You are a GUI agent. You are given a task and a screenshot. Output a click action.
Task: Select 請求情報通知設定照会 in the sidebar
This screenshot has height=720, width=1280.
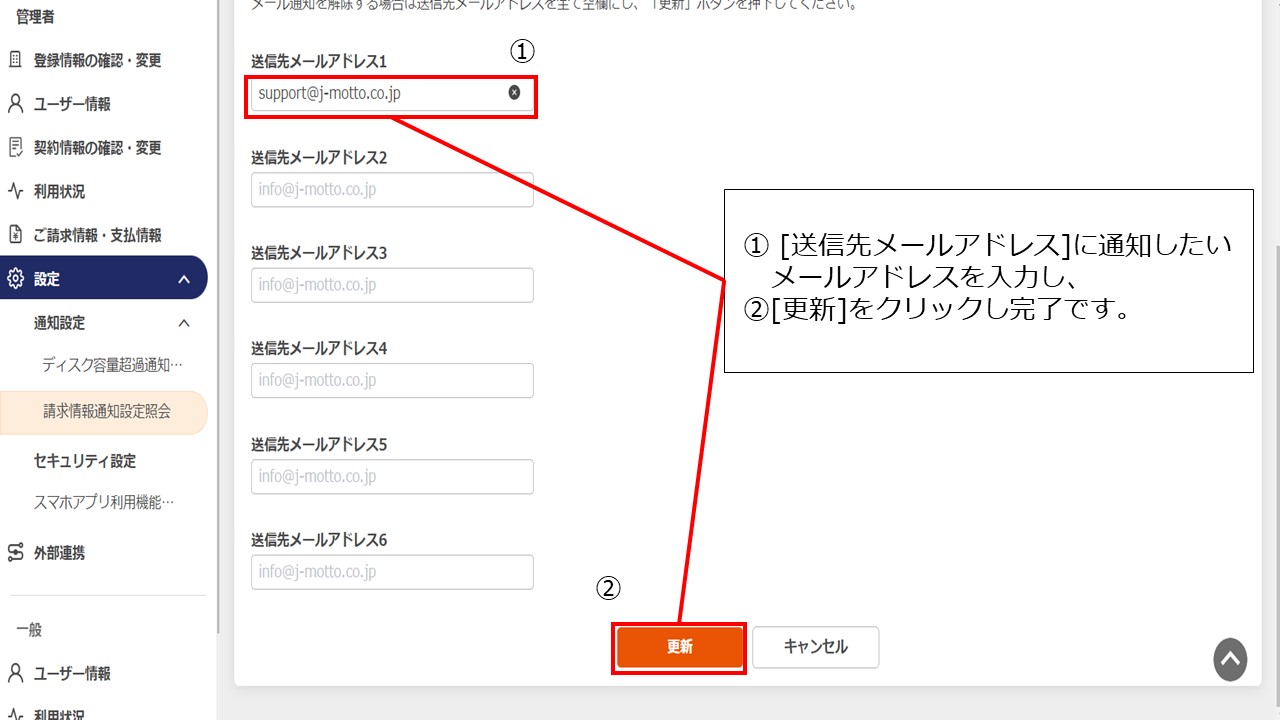click(x=106, y=411)
